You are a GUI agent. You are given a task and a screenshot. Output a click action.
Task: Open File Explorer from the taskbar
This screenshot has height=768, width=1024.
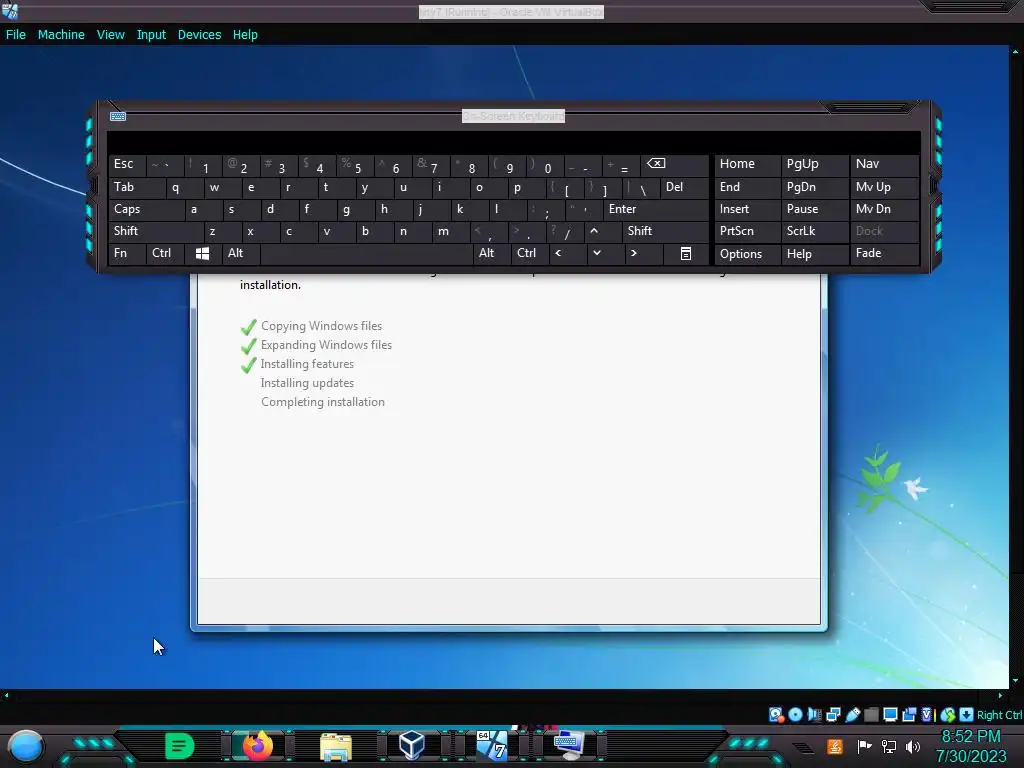336,746
